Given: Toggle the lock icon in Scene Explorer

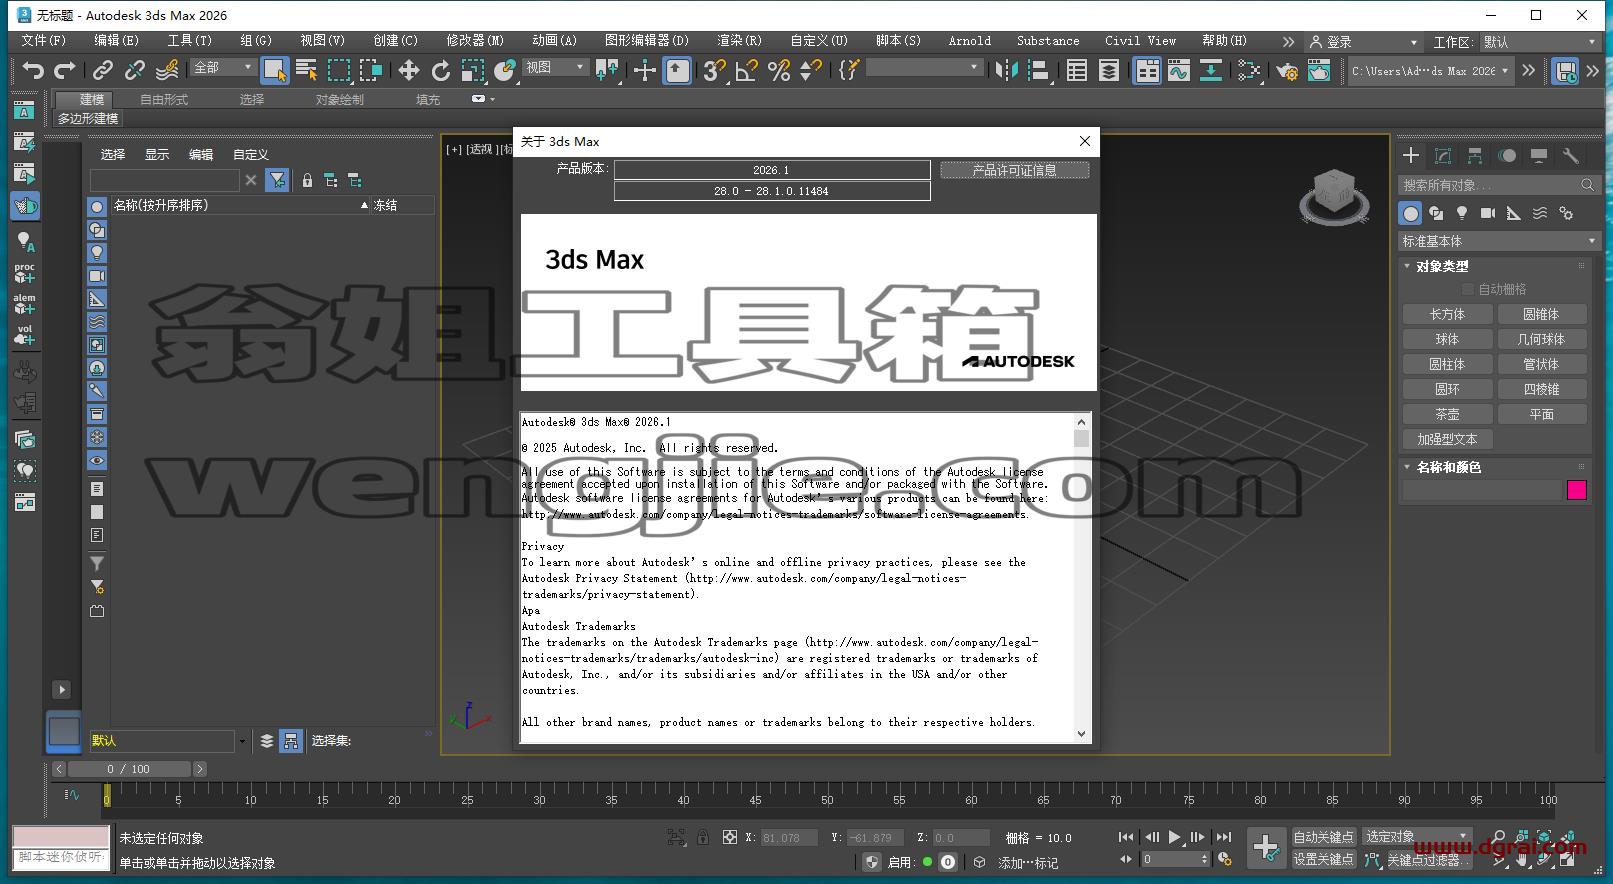Looking at the screenshot, I should (307, 180).
